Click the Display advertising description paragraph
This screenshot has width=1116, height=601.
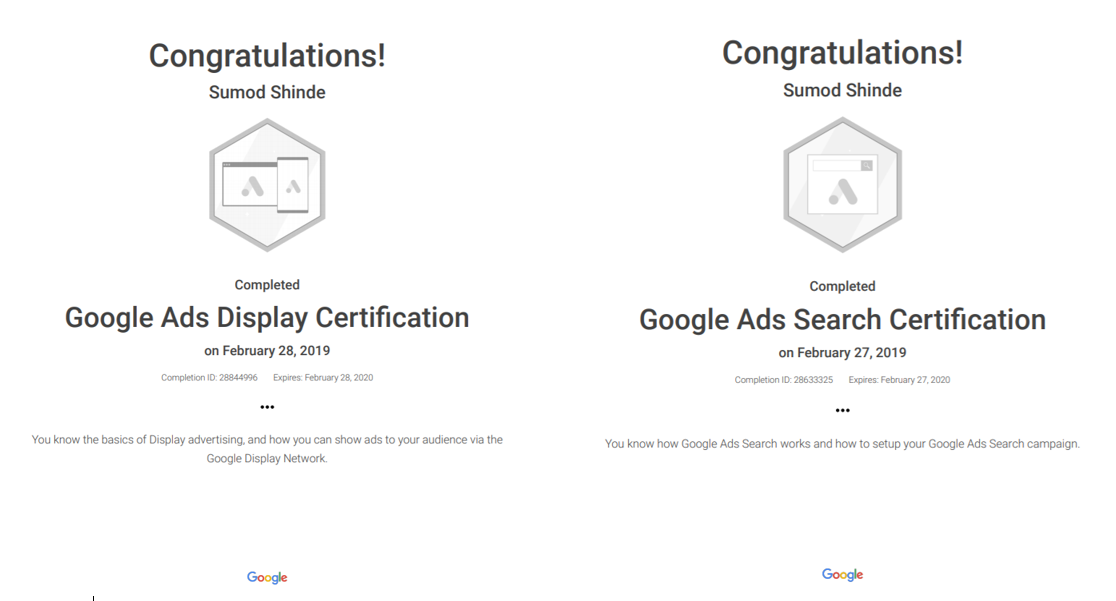[x=267, y=449]
